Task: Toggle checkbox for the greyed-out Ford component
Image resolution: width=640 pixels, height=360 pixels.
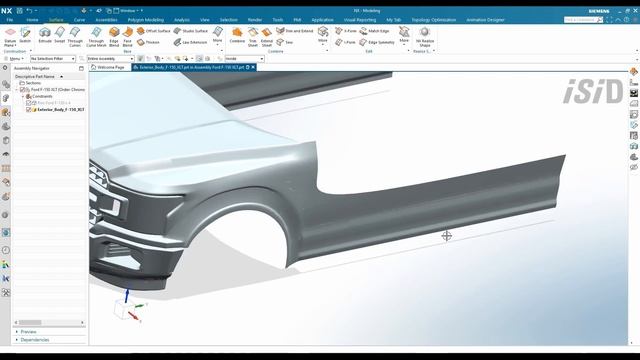Action: pyautogui.click(x=29, y=103)
